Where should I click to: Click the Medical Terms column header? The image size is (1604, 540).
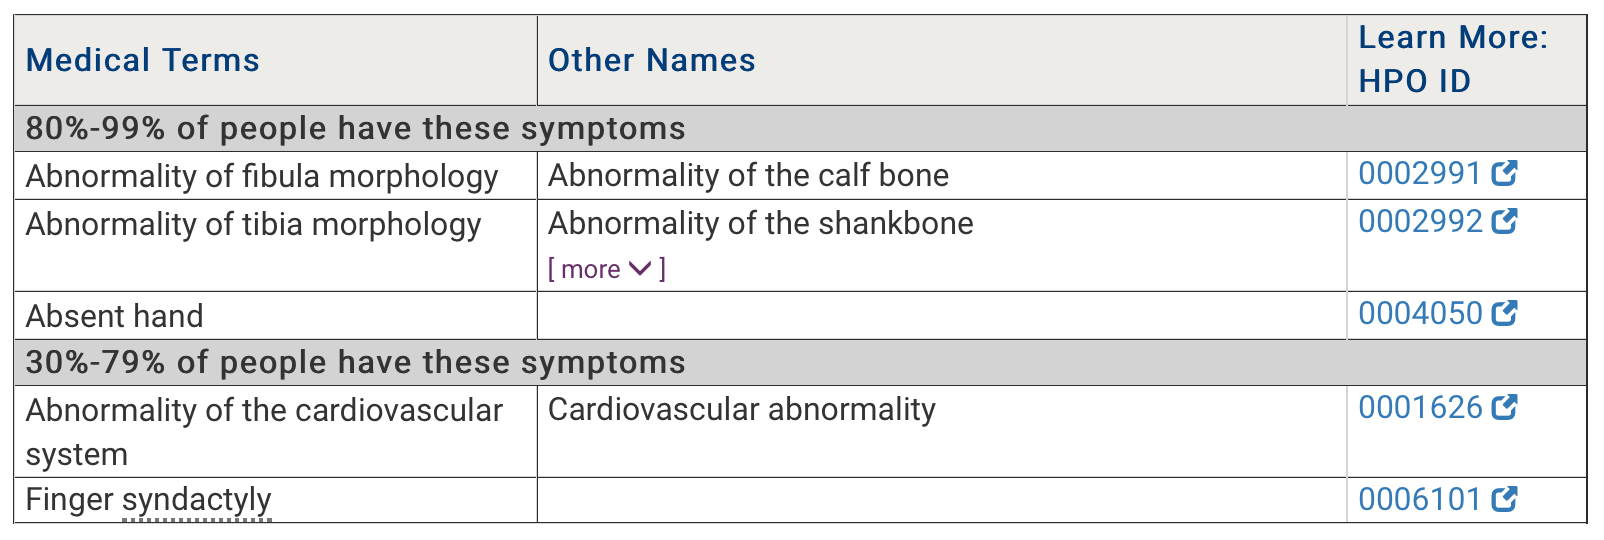click(x=142, y=60)
